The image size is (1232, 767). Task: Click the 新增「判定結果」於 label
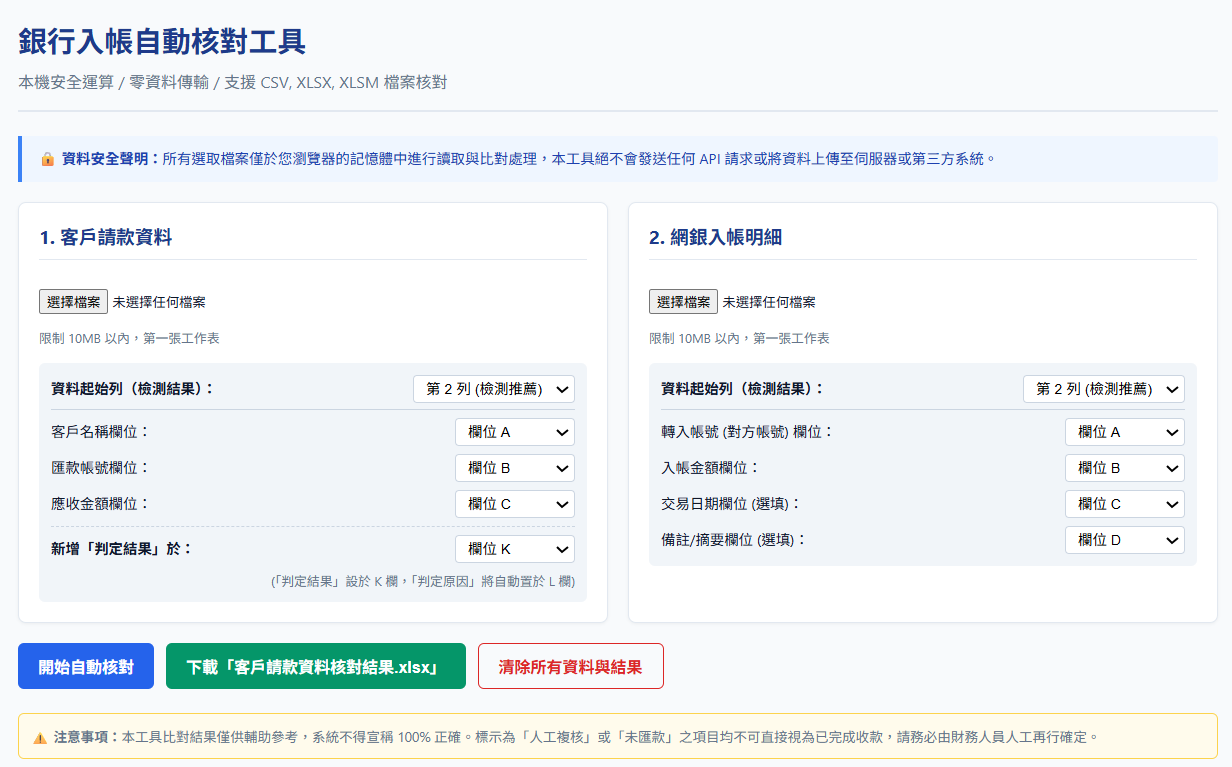click(x=121, y=549)
